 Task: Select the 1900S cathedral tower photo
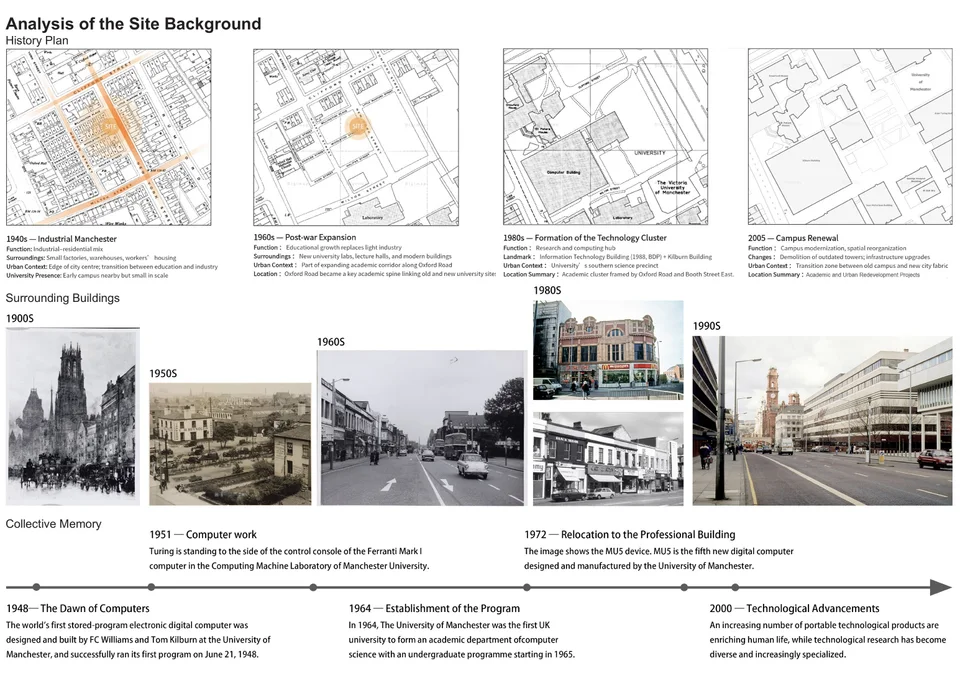pos(73,416)
